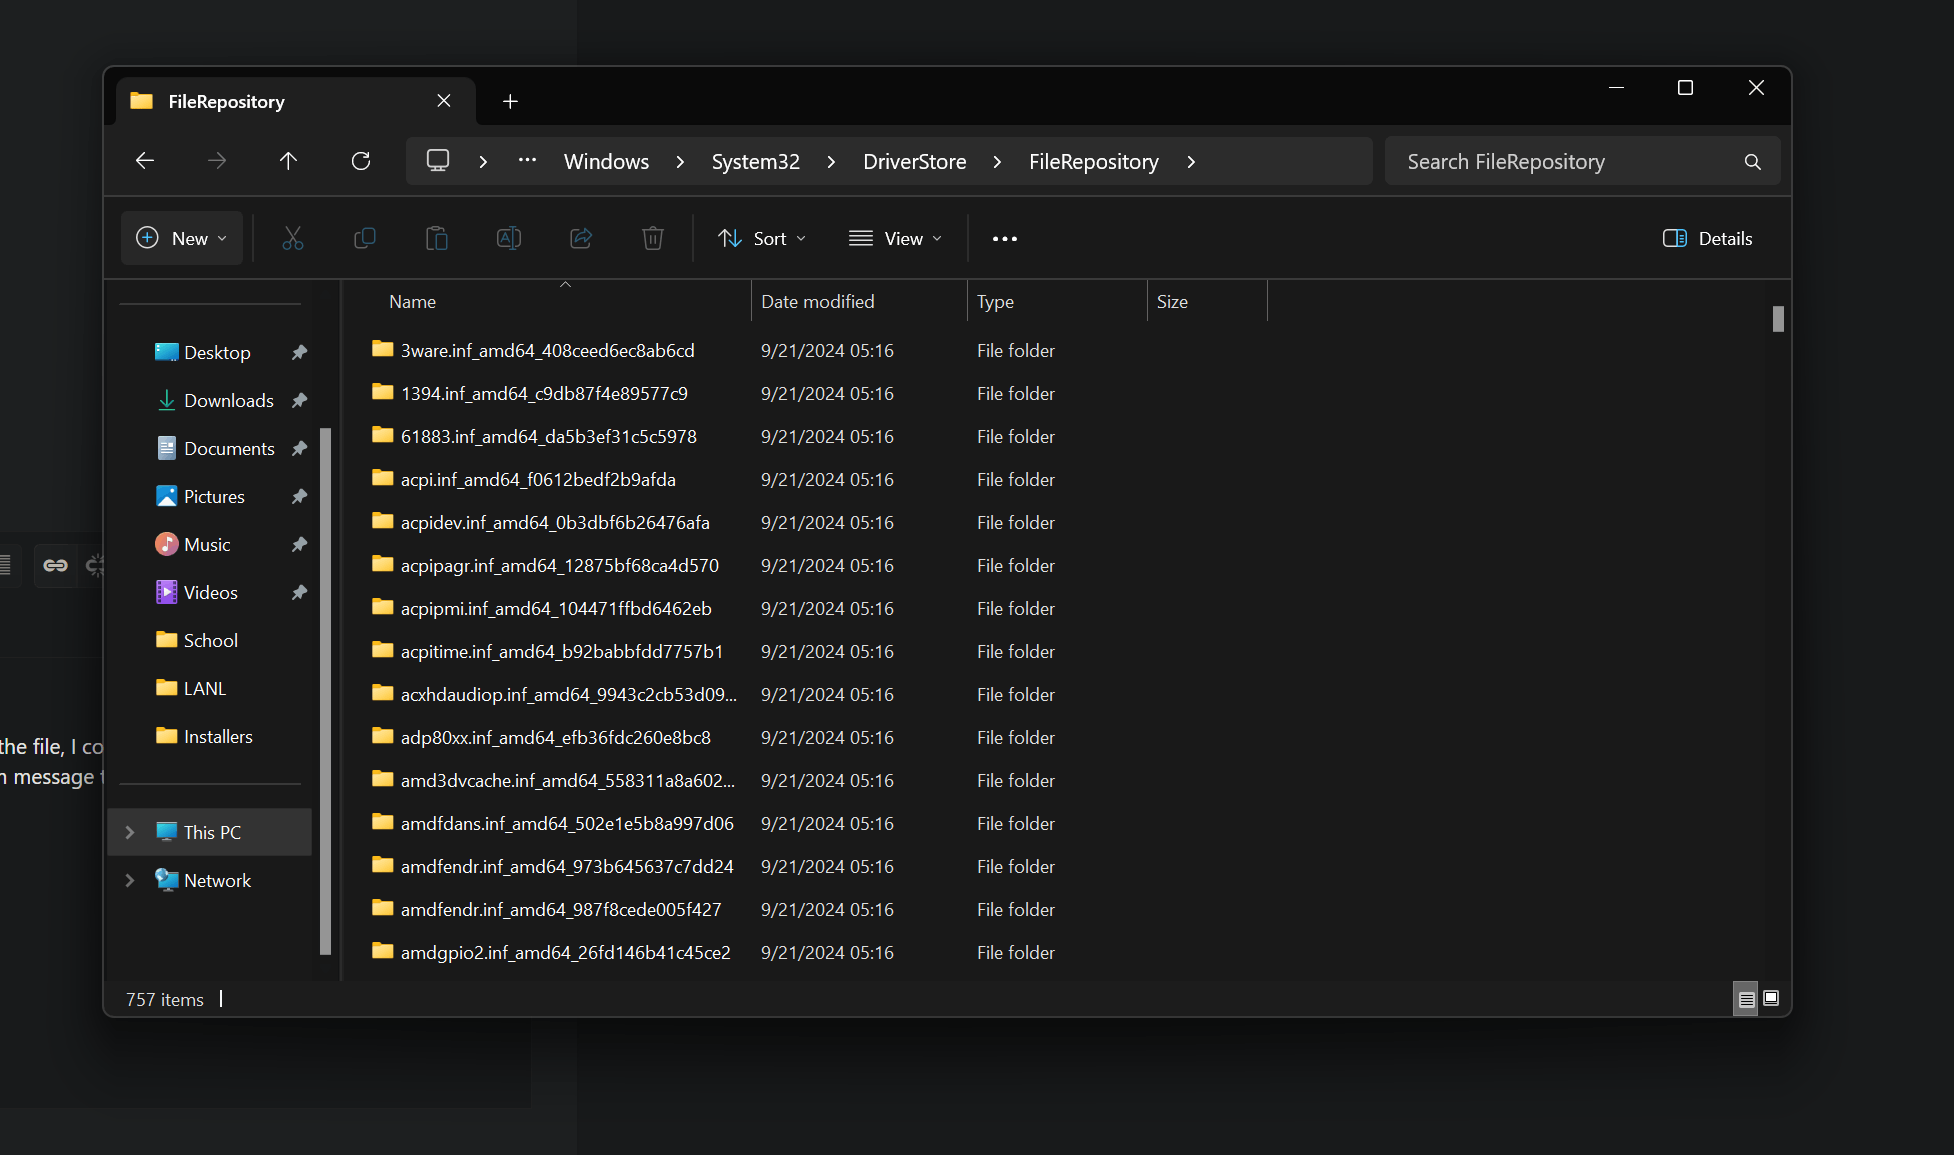
Task: Unpin Desktop using its pin icon
Action: pos(299,353)
